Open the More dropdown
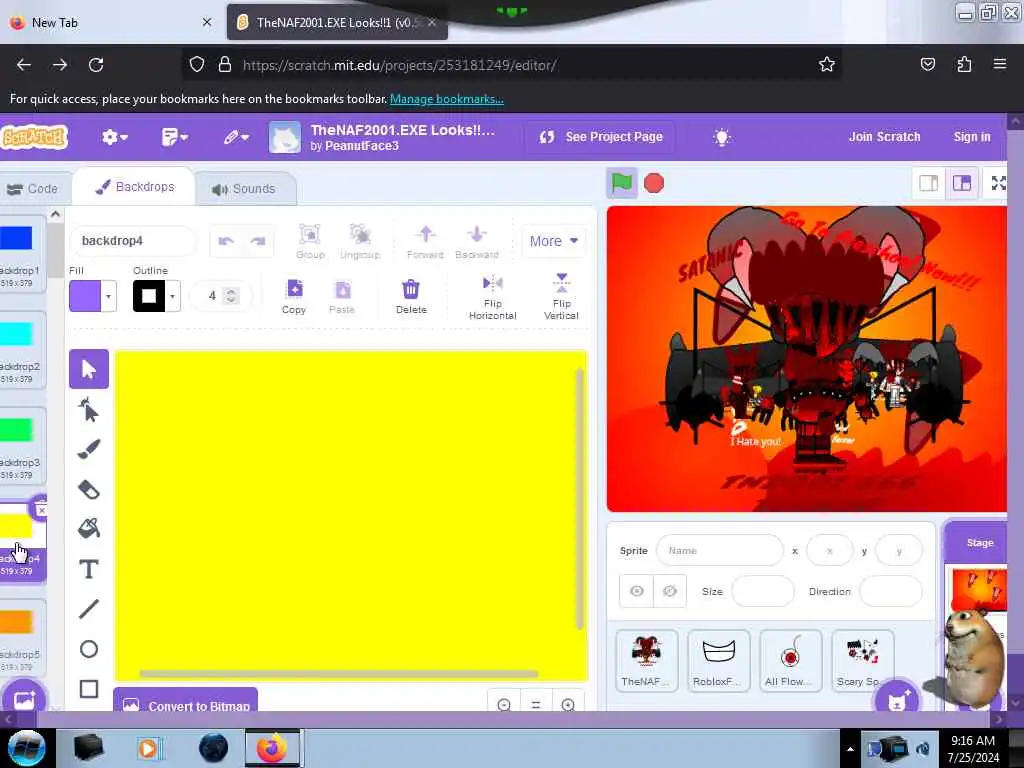This screenshot has width=1024, height=768. (553, 241)
